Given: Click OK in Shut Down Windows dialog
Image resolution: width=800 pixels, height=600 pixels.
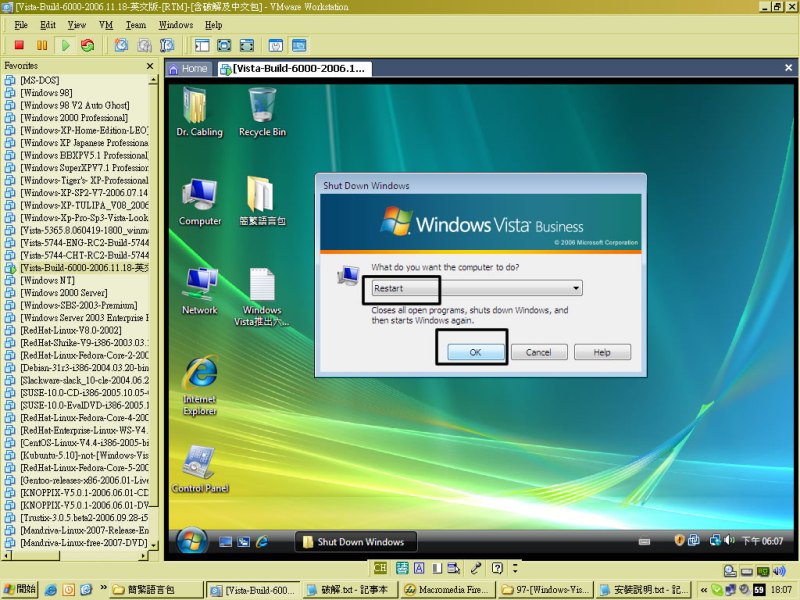Looking at the screenshot, I should click(x=476, y=352).
